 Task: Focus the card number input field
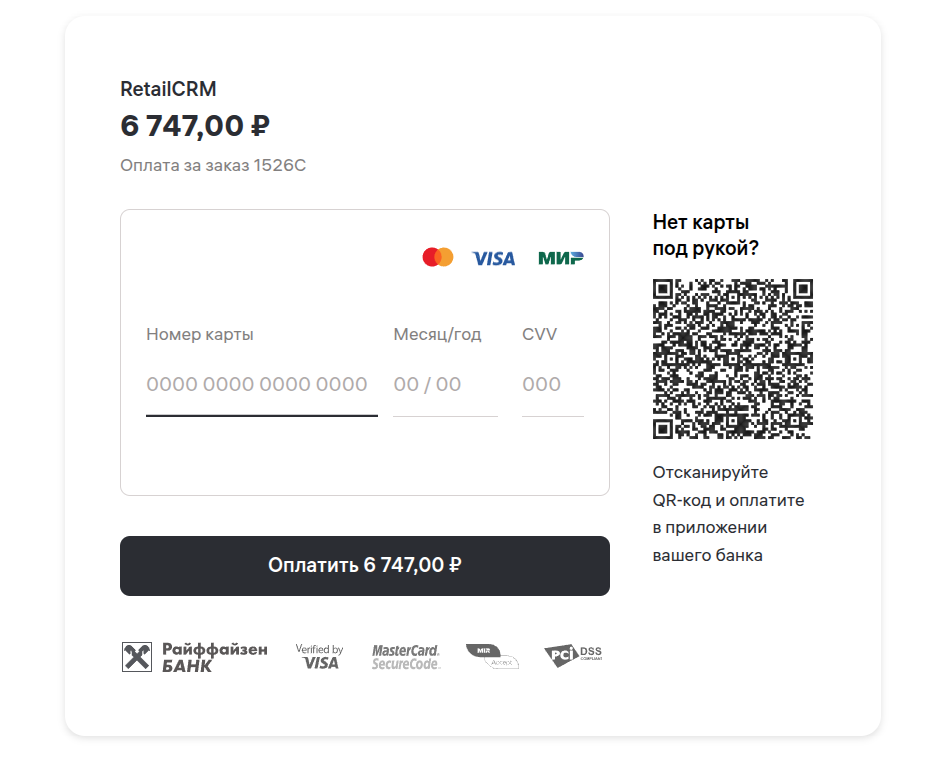click(261, 385)
